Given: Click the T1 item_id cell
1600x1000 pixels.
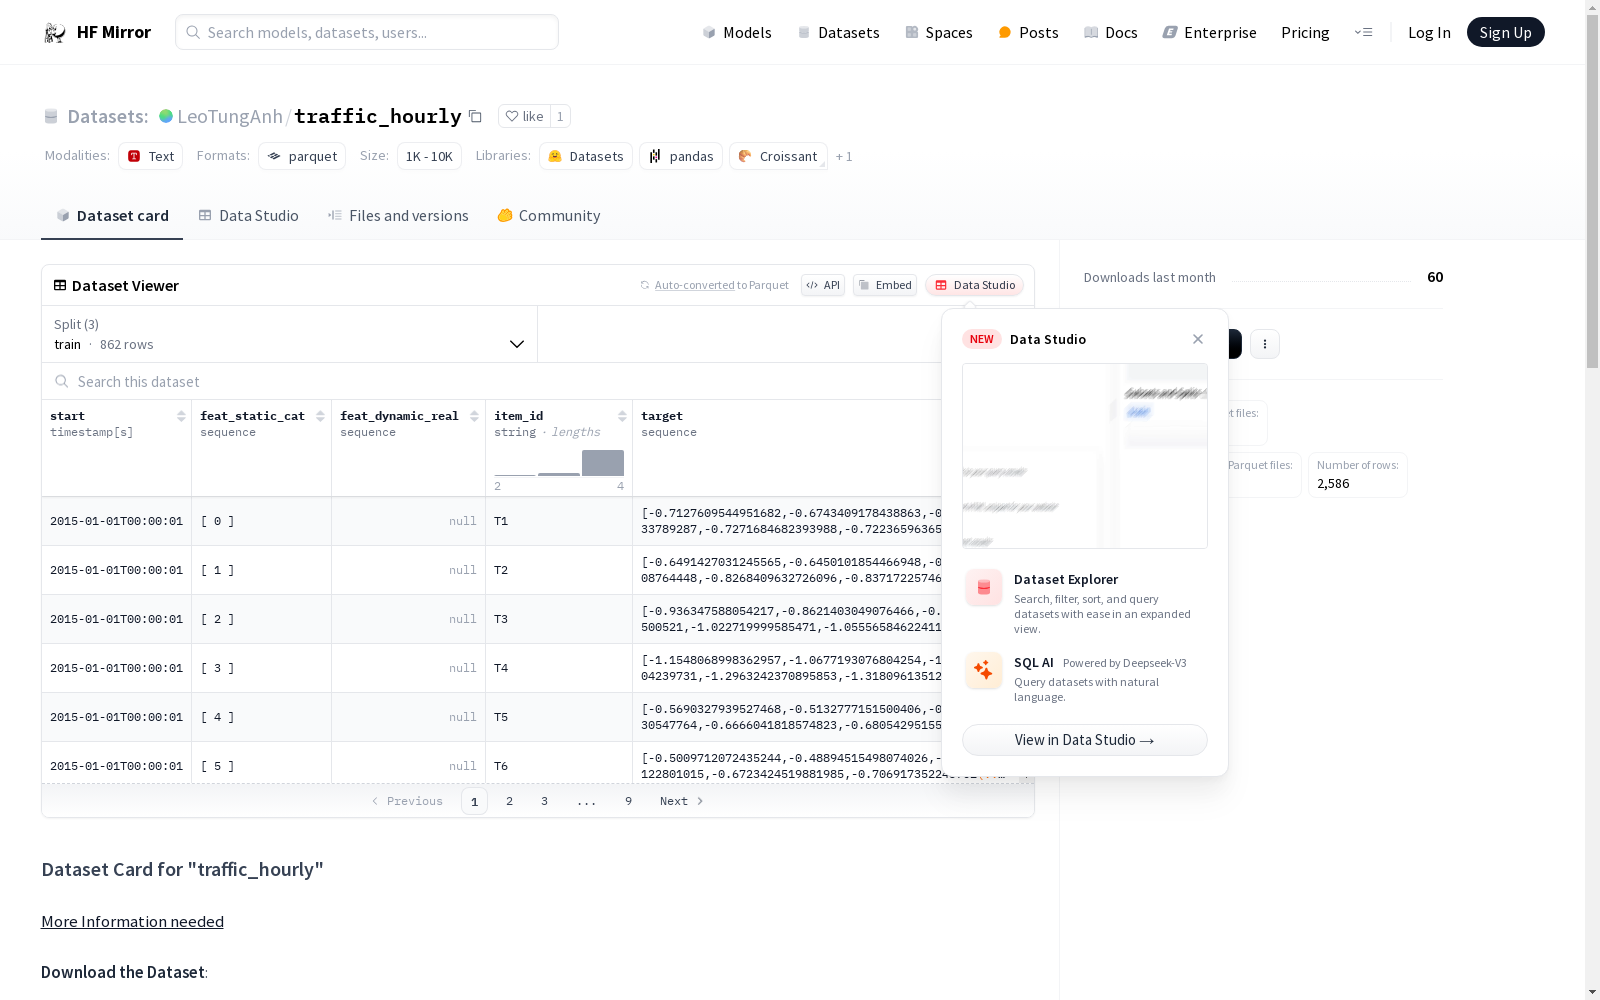Looking at the screenshot, I should [x=559, y=521].
